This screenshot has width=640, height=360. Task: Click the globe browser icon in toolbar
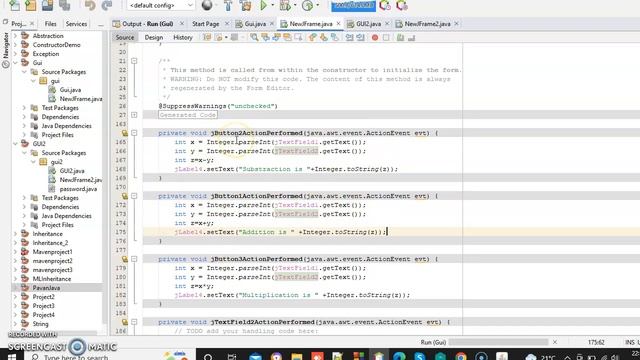[x=207, y=5]
